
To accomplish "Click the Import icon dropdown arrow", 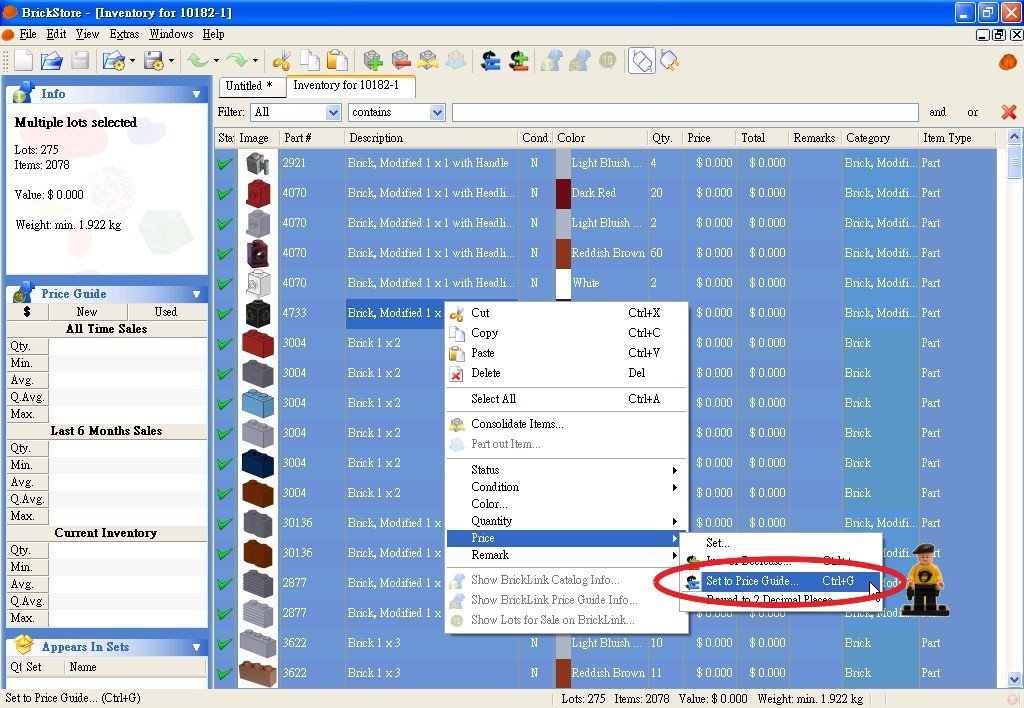I will [x=133, y=61].
